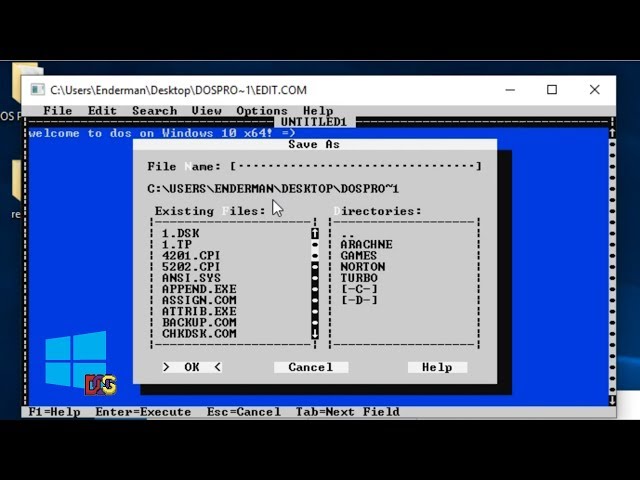Click Esc=Cancel in the status bar
Viewport: 640px width, 480px height.
tap(244, 411)
